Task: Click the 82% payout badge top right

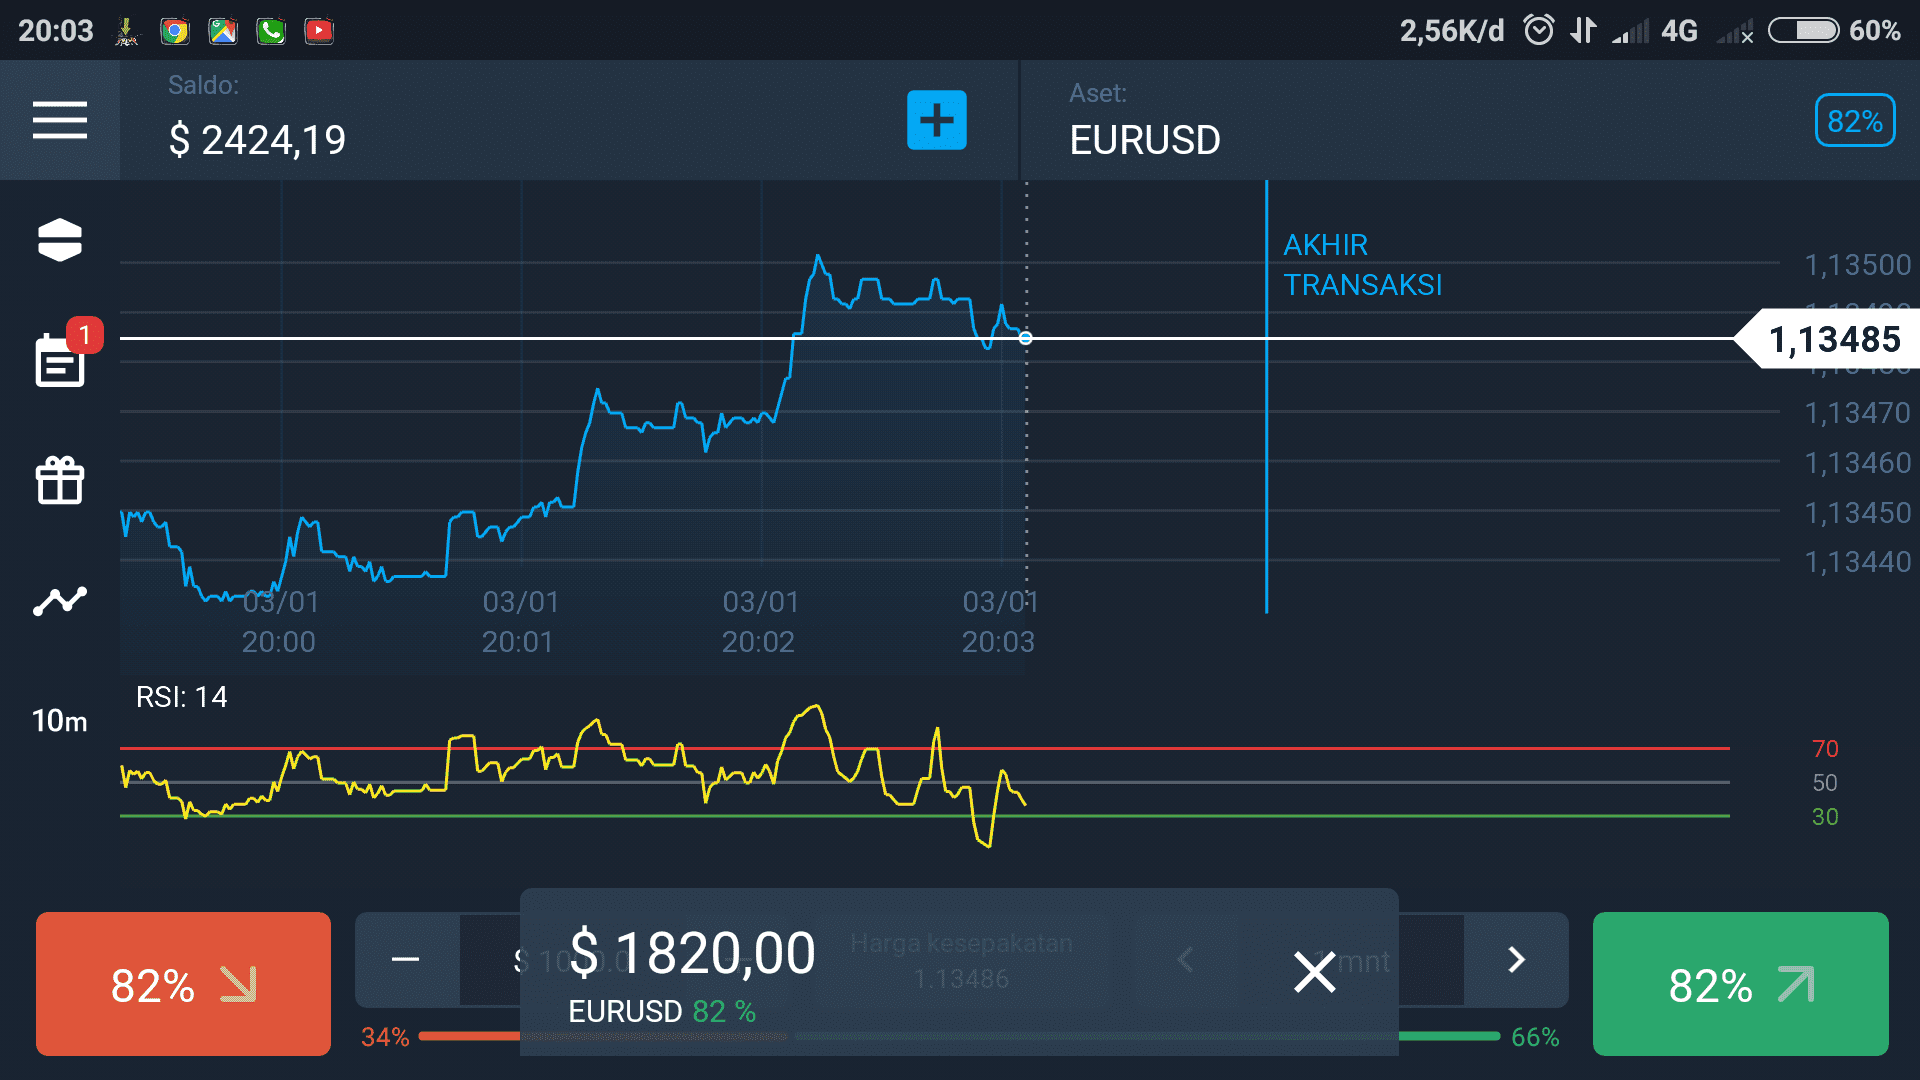Action: point(1855,120)
